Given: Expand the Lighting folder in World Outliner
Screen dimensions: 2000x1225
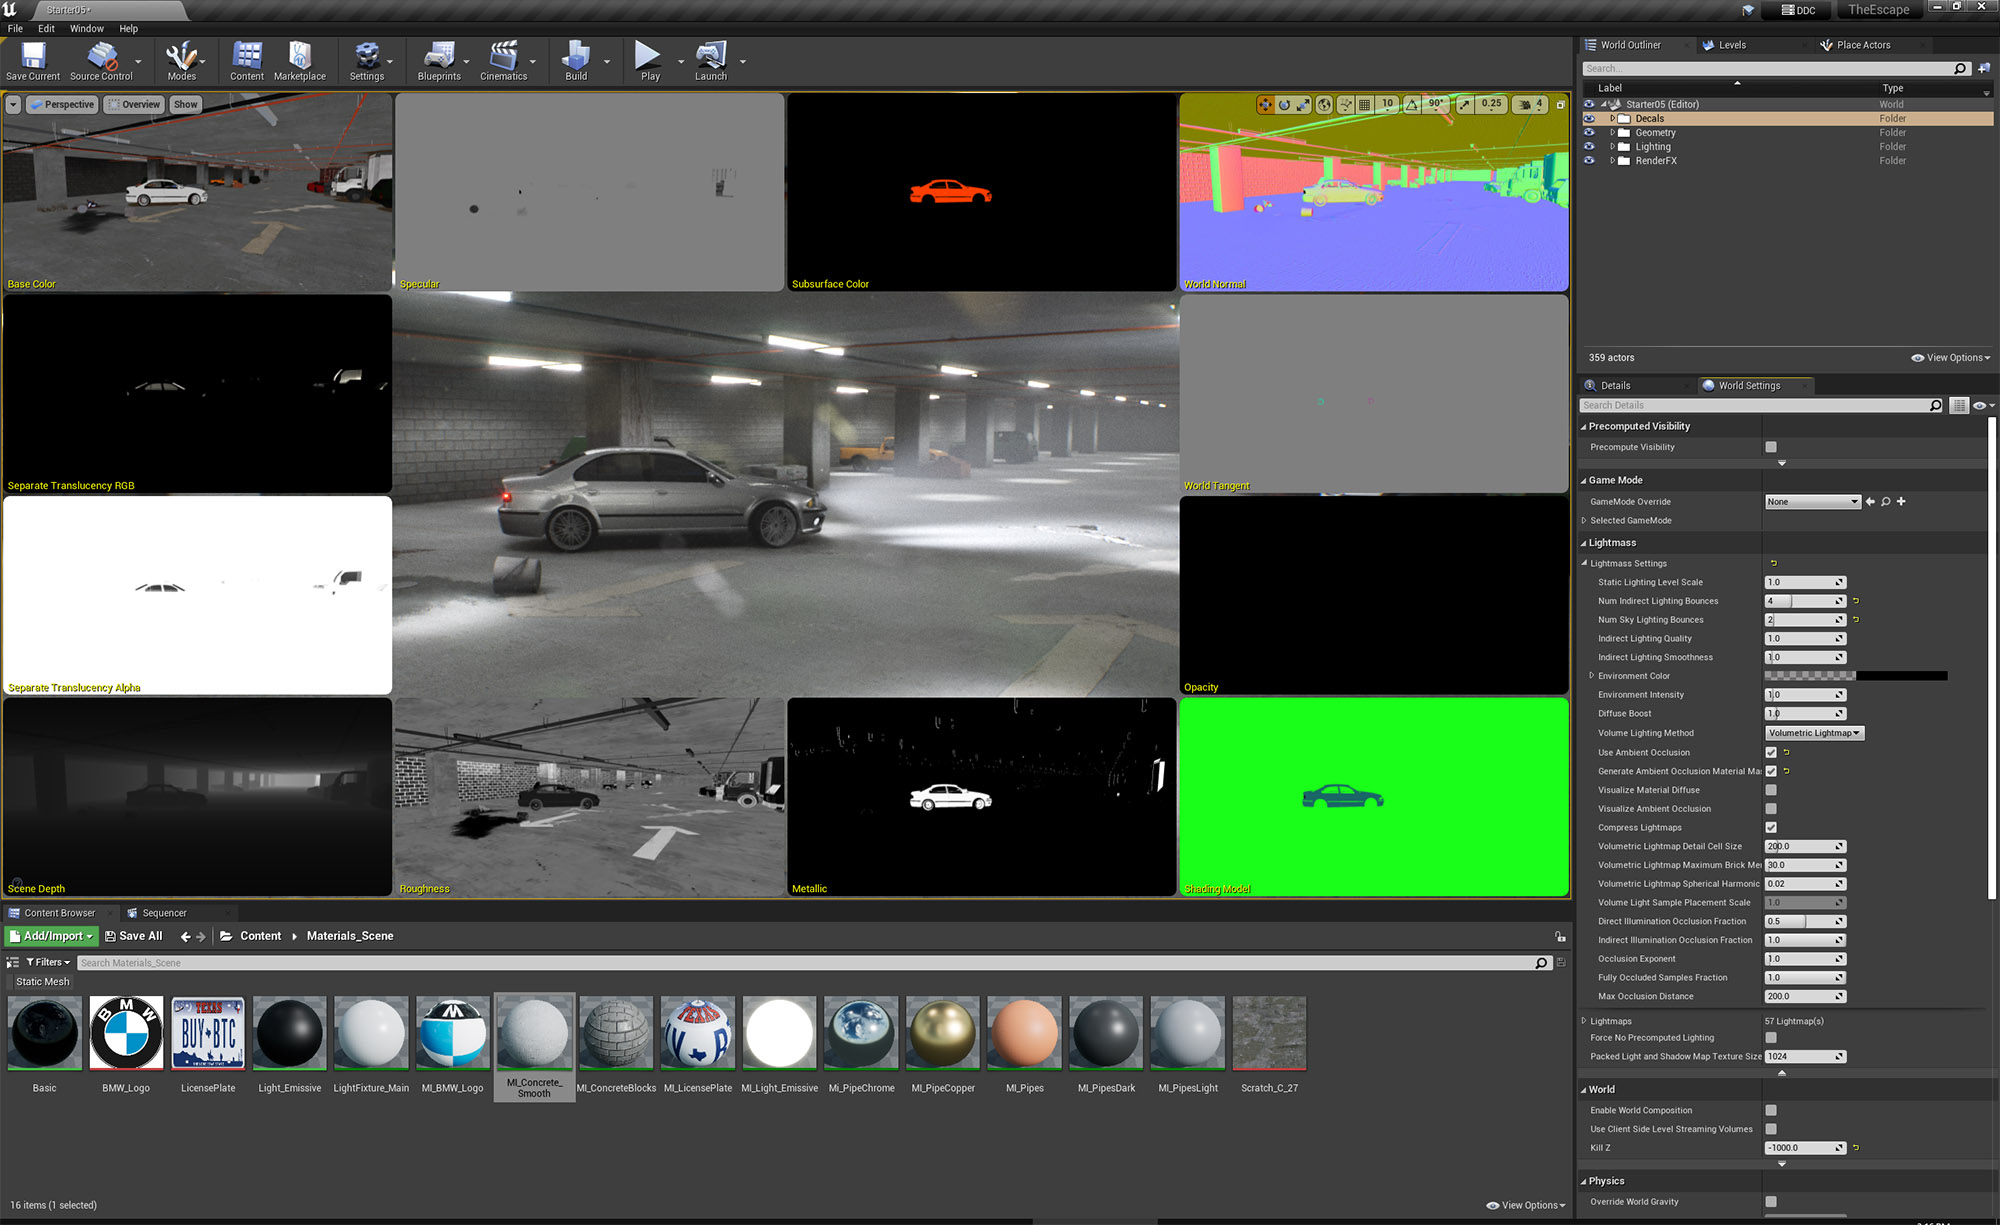Looking at the screenshot, I should (1612, 147).
